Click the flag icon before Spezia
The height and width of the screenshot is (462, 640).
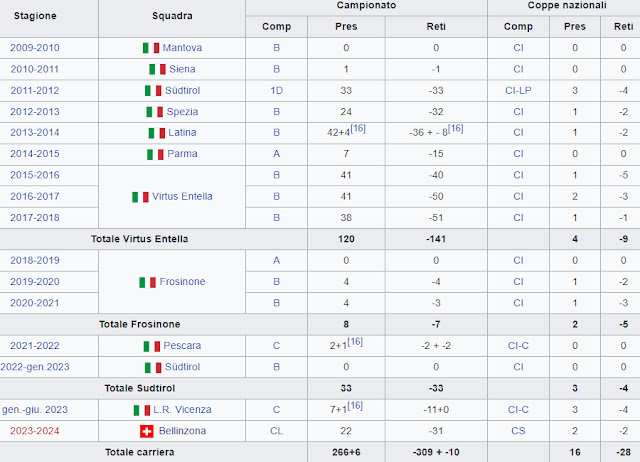pyautogui.click(x=154, y=111)
